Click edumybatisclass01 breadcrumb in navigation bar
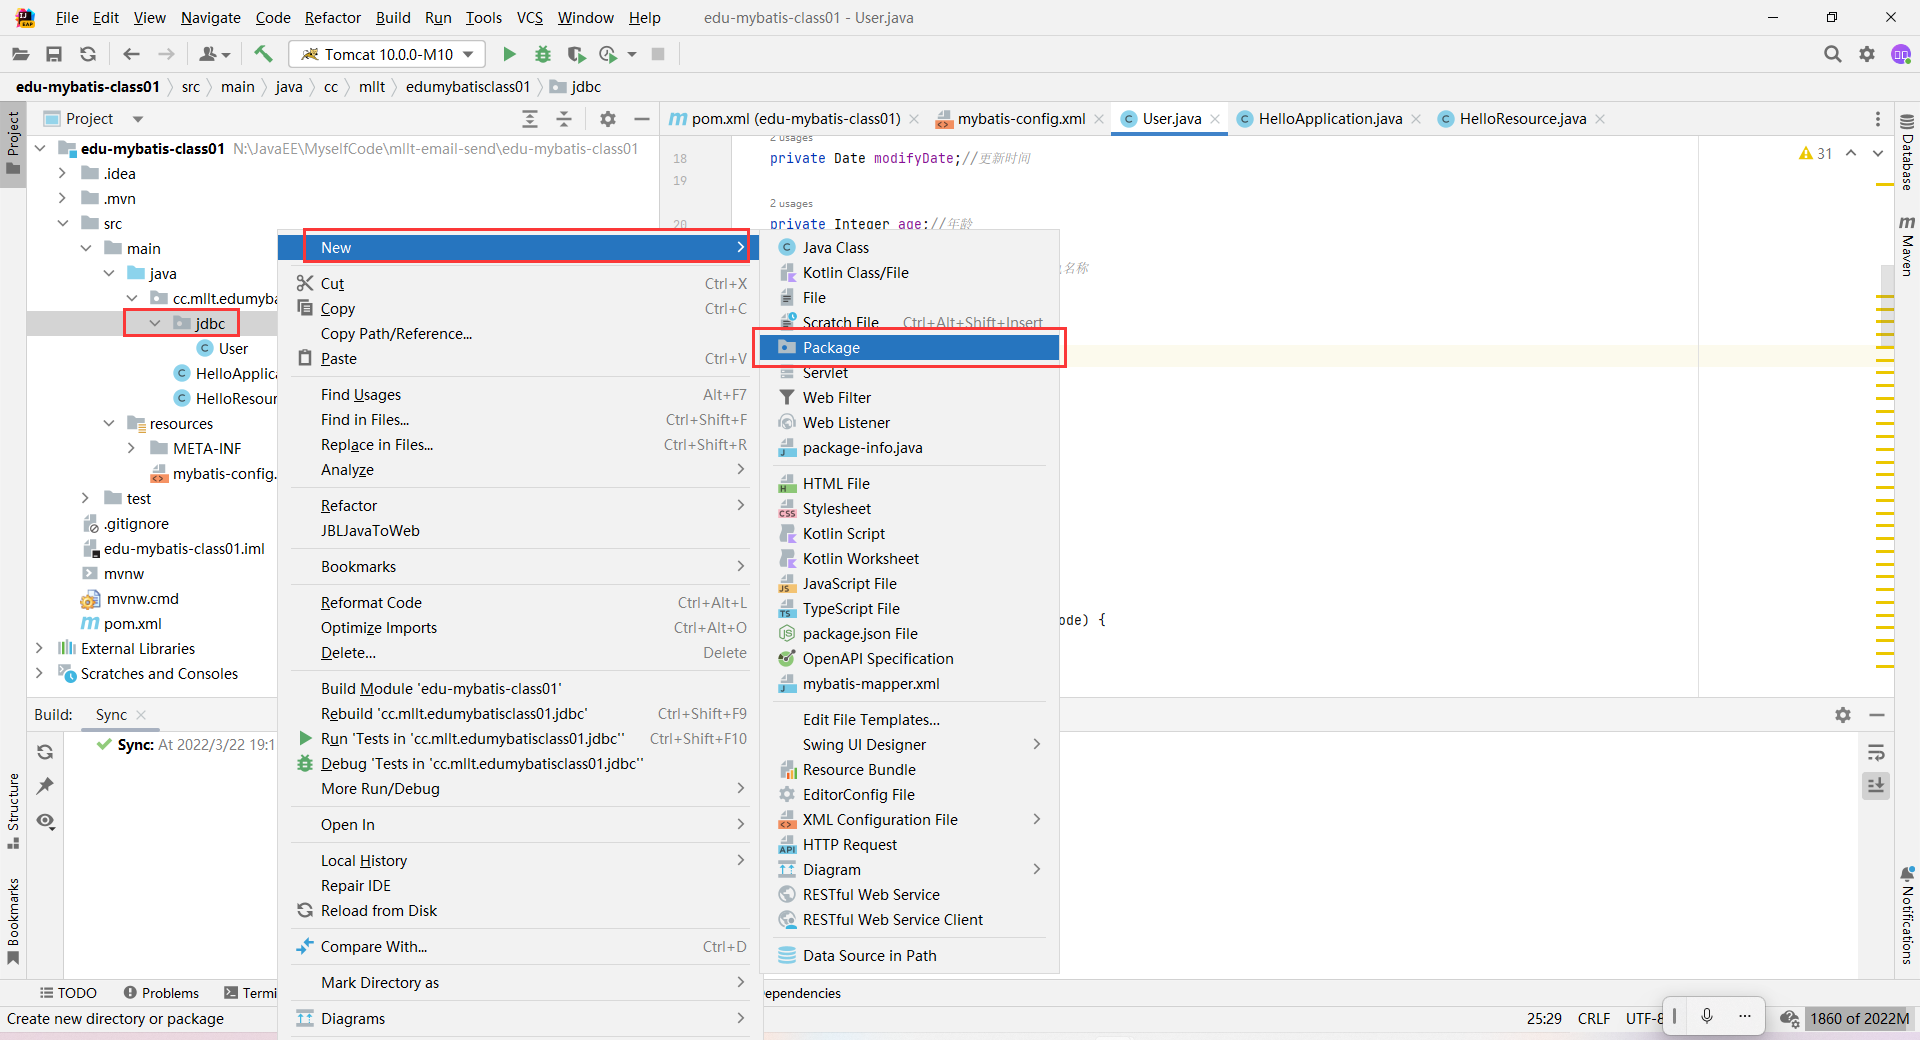Image resolution: width=1920 pixels, height=1040 pixels. coord(468,87)
